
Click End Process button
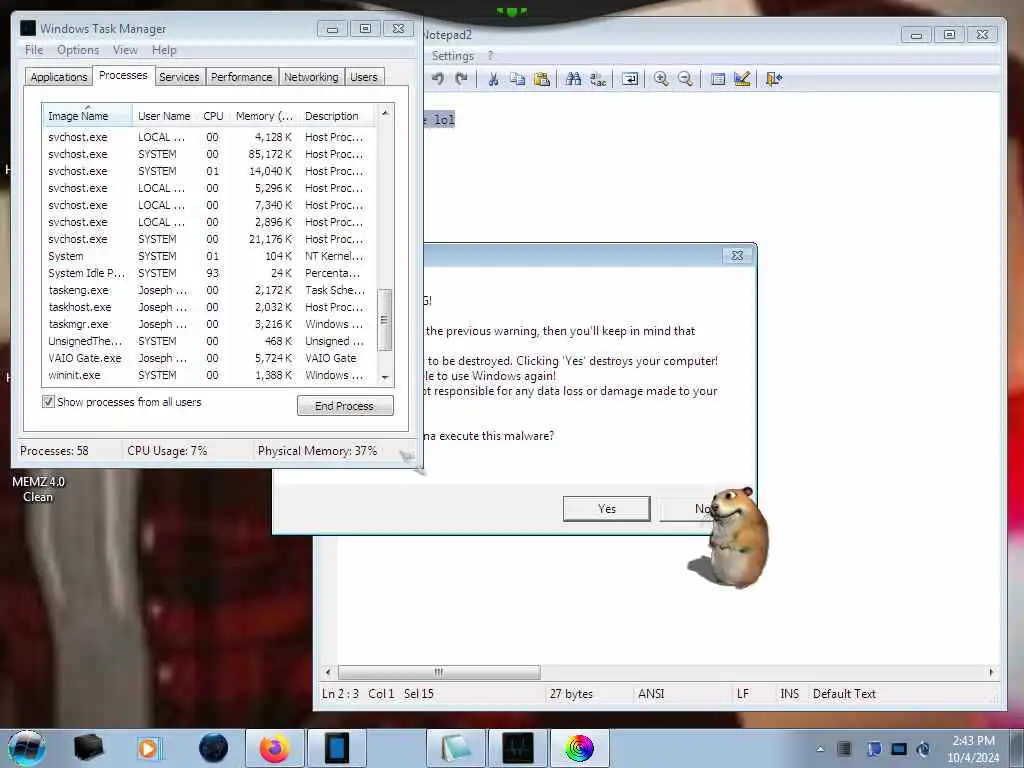click(x=345, y=406)
